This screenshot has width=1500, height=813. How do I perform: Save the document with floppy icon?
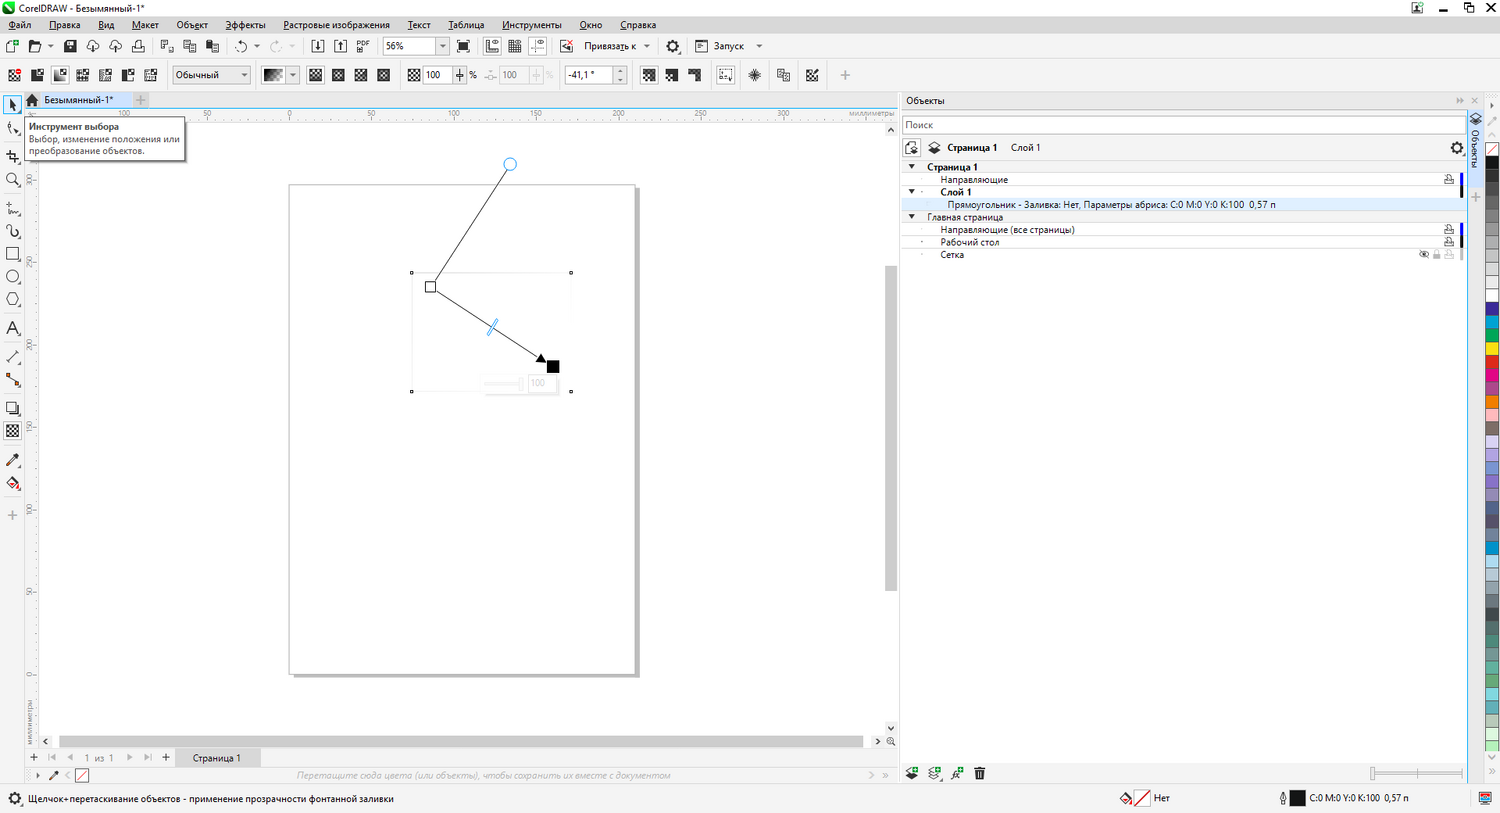(70, 46)
